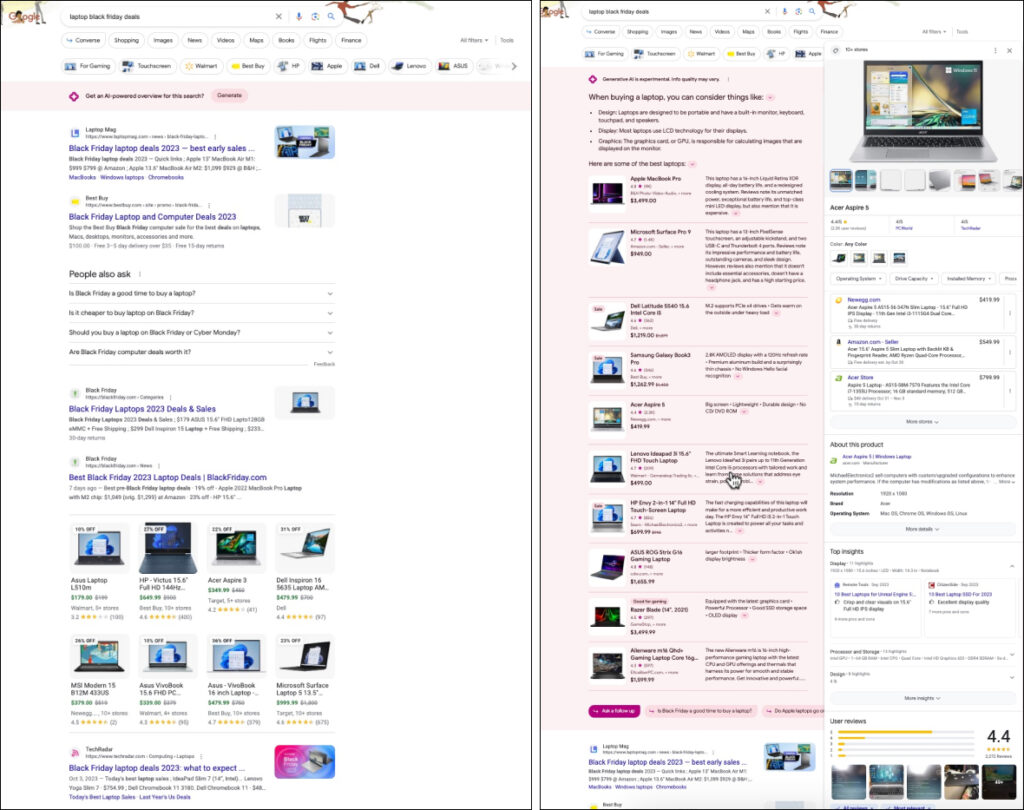Close the Acer Aspire 5 product panel
This screenshot has height=810, width=1024.
coord(1009,50)
